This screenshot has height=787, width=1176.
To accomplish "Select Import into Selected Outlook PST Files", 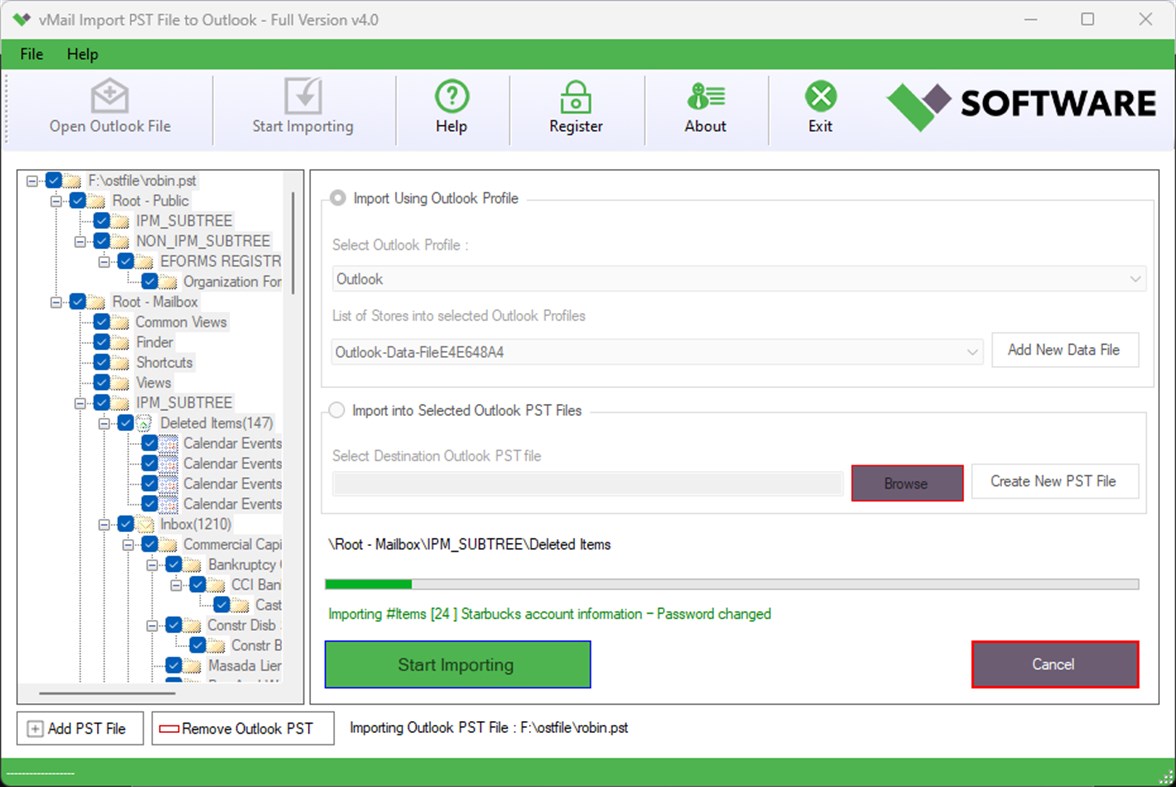I will [337, 410].
